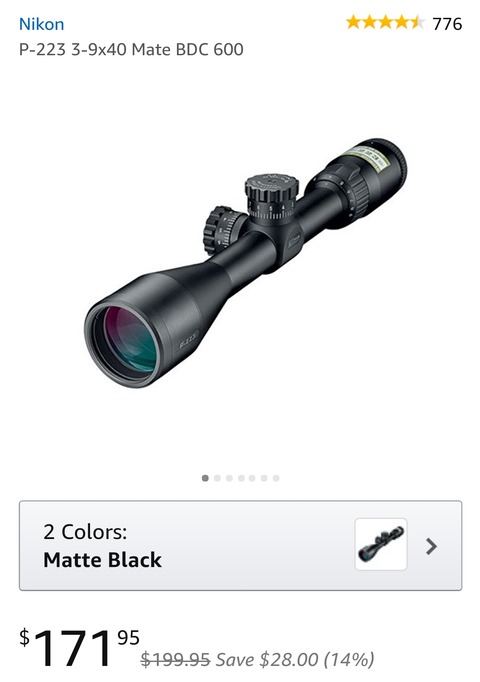Screen dimensions: 480x682
Task: Open the Matte Black color dropdown
Action: coord(240,545)
